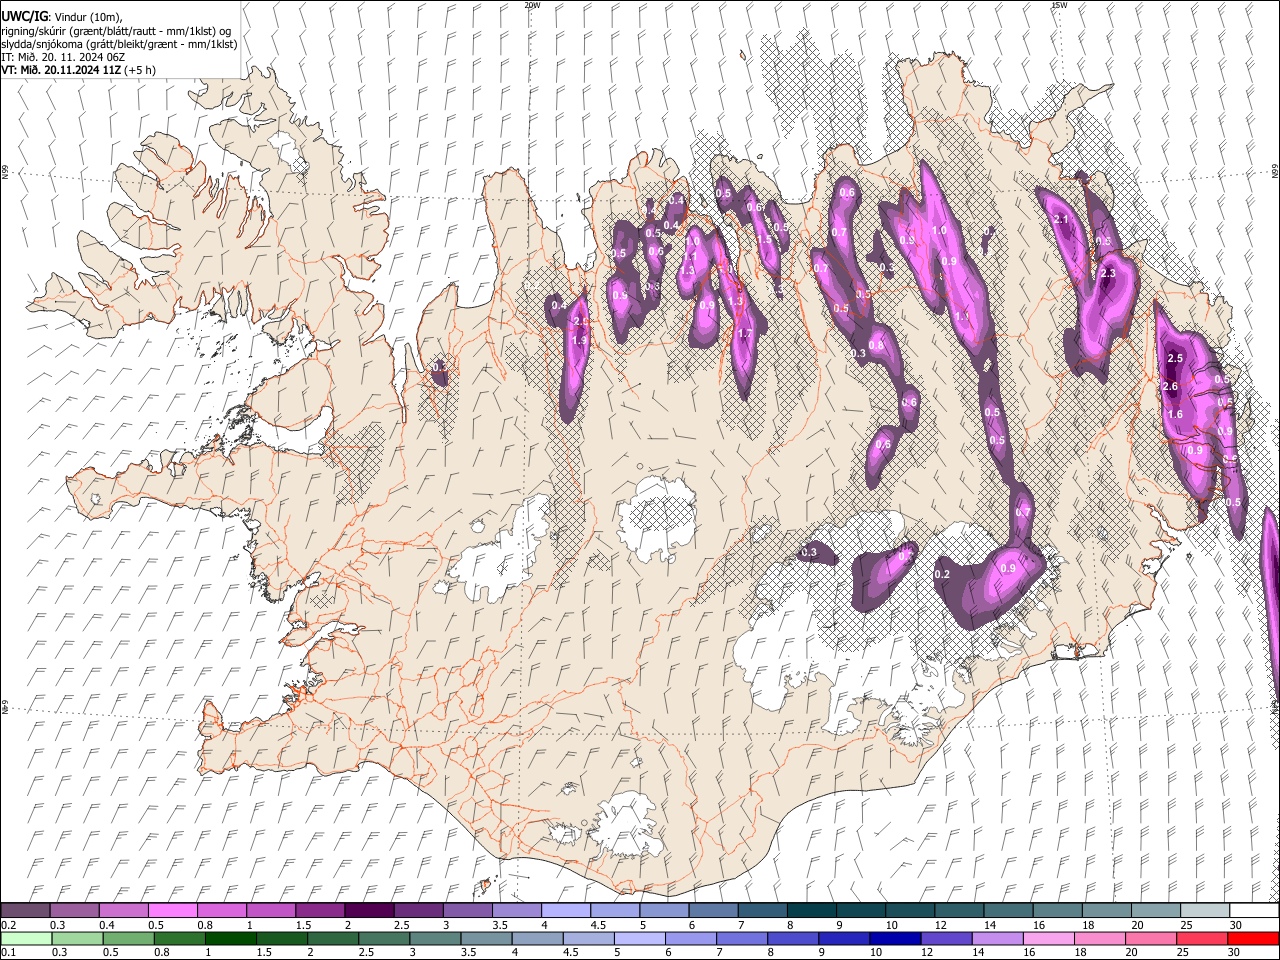Click the 'IT: Mið. 20. 11. 2024 06Z' line
Viewport: 1280px width, 960px height.
coord(63,57)
